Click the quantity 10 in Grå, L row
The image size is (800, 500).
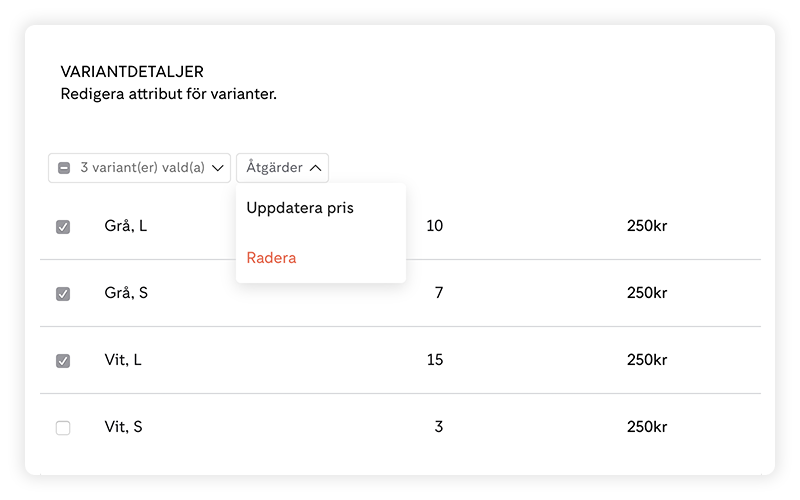[x=434, y=226]
